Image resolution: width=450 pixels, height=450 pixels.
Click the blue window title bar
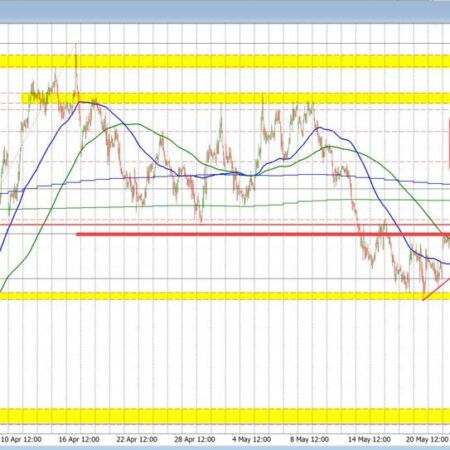[225, 12]
